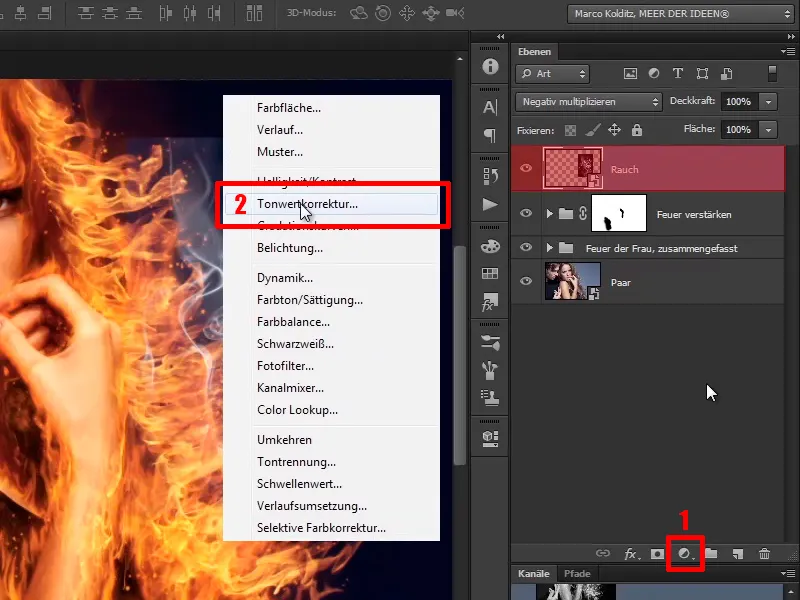Click the distribute vertical centers icon
Image resolution: width=800 pixels, height=600 pixels.
[110, 13]
